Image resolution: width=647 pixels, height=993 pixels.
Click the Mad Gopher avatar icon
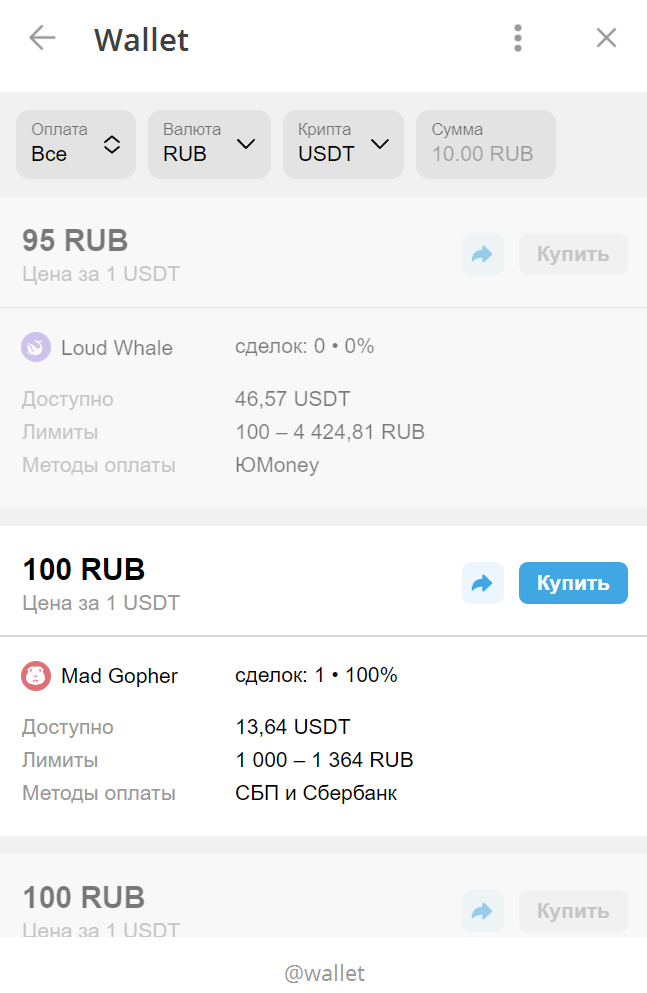tap(36, 676)
